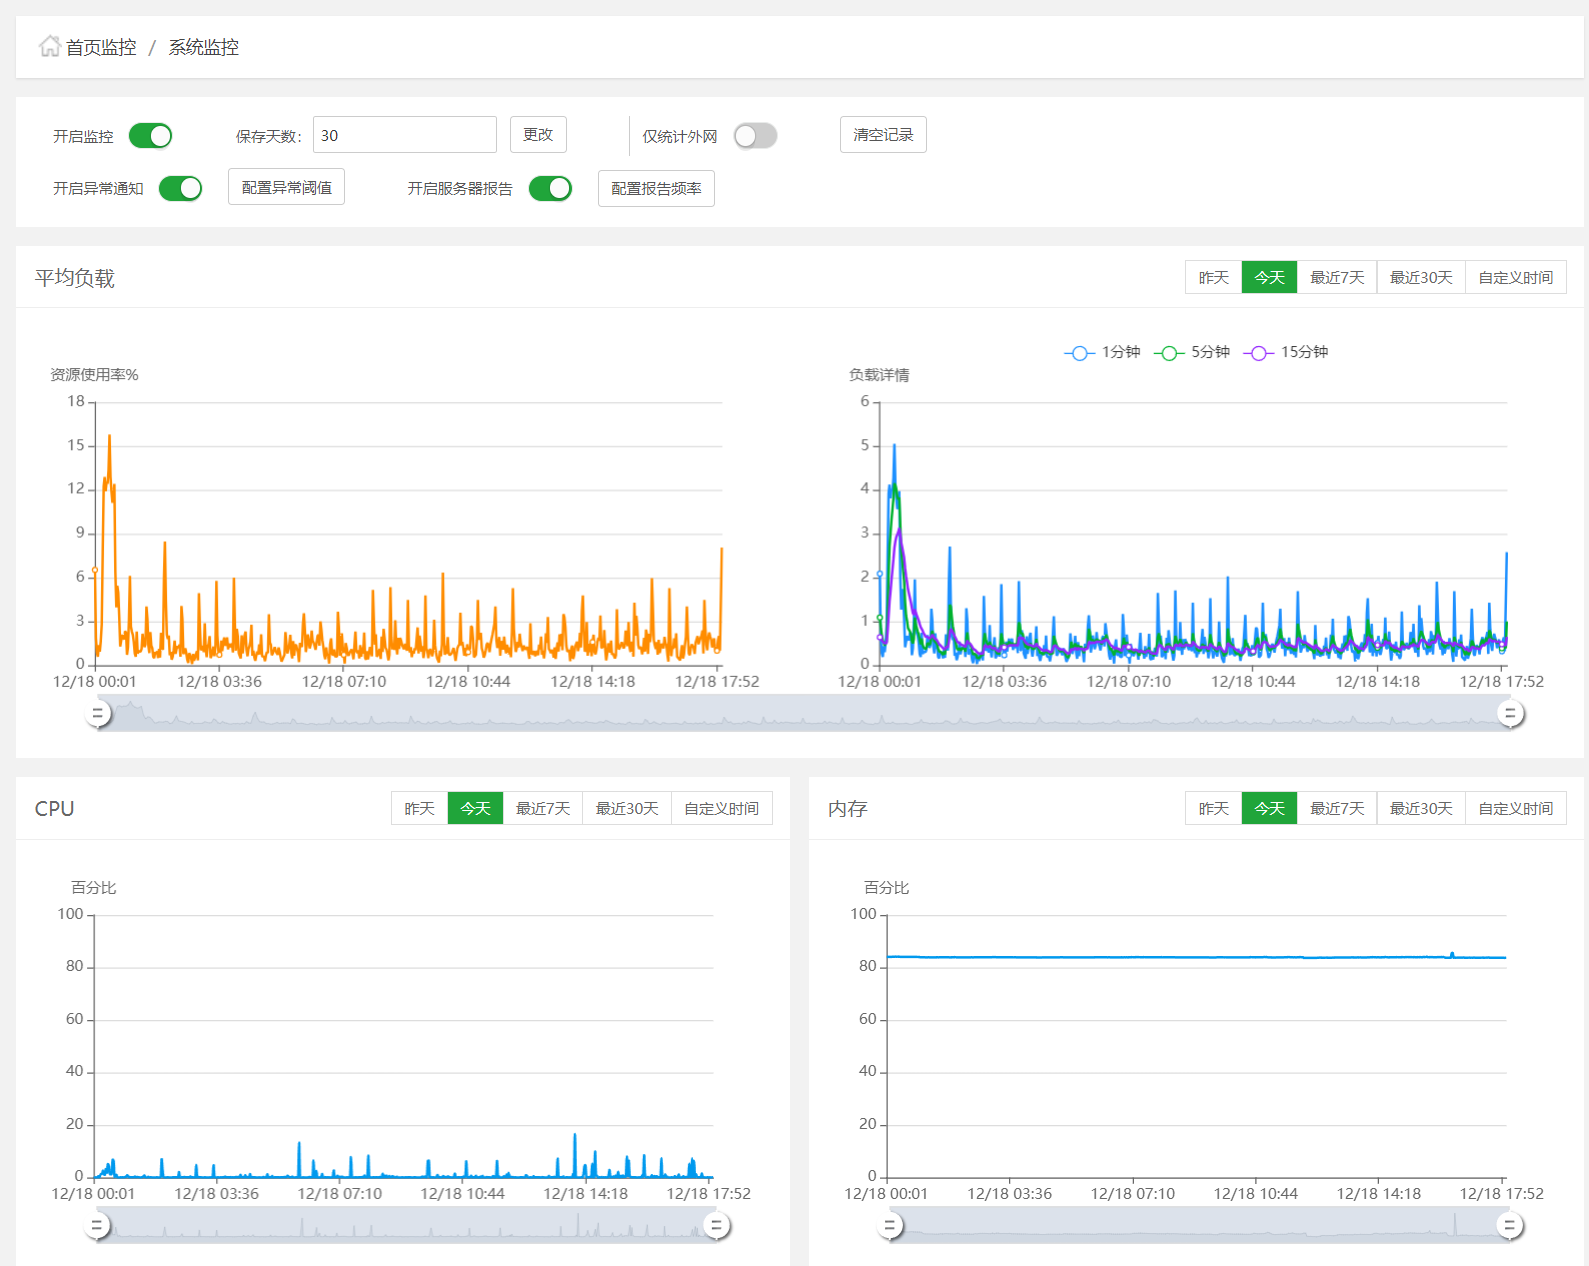The image size is (1589, 1266).
Task: Click right zoom handle under 内存 chart
Action: point(1510,1226)
